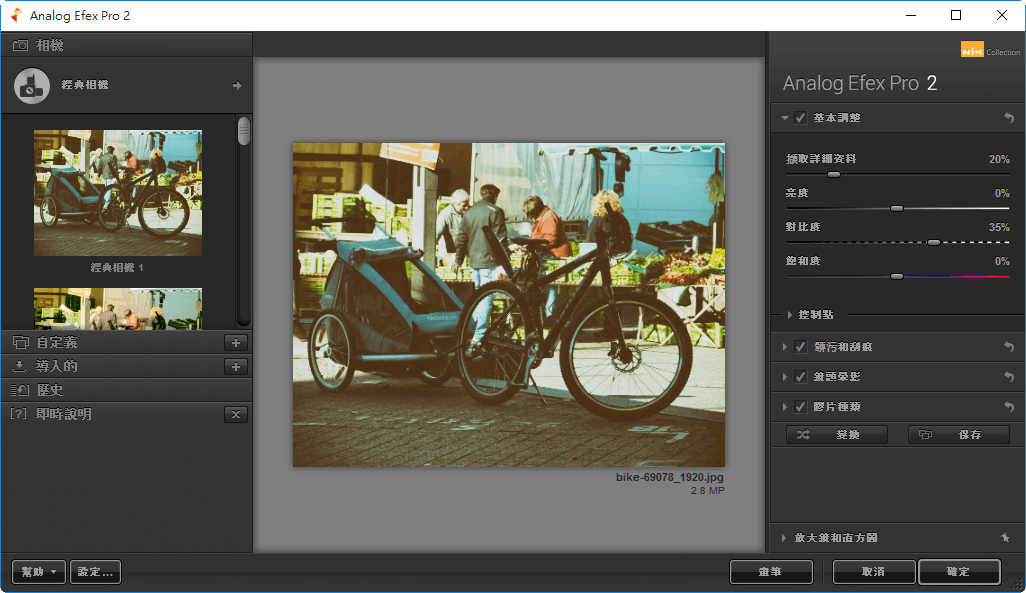
Task: Uncheck the 髒污和刮痕 checkbox
Action: coord(800,346)
